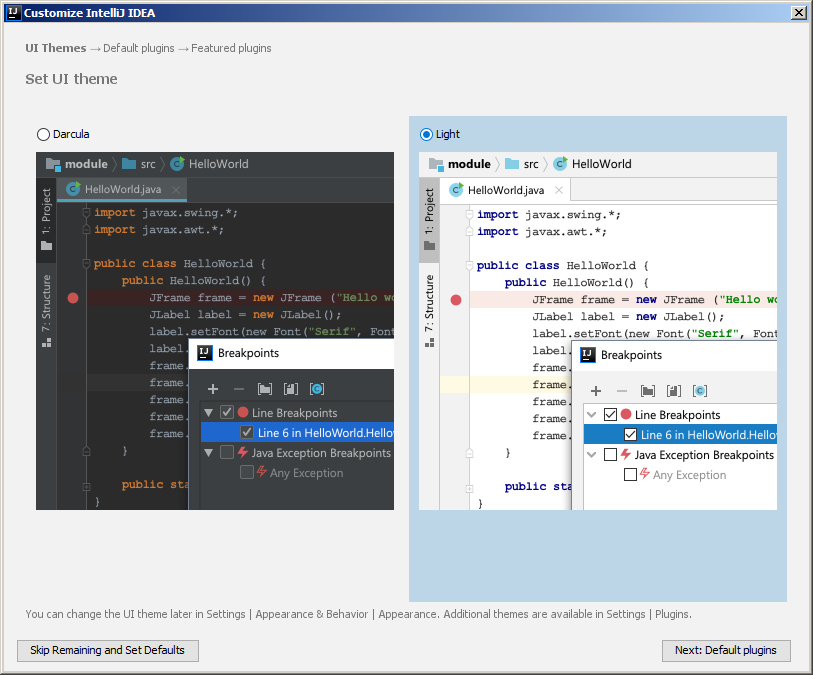Open Structure tool tab in Light preview
The height and width of the screenshot is (675, 813).
point(429,311)
